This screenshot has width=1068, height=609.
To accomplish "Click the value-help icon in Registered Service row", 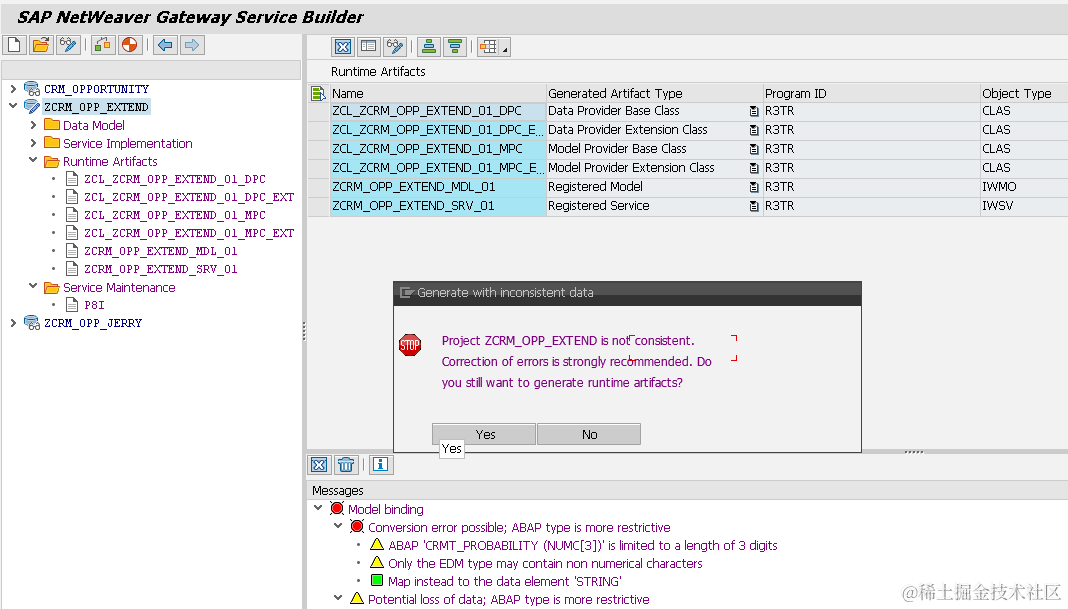I will click(754, 206).
